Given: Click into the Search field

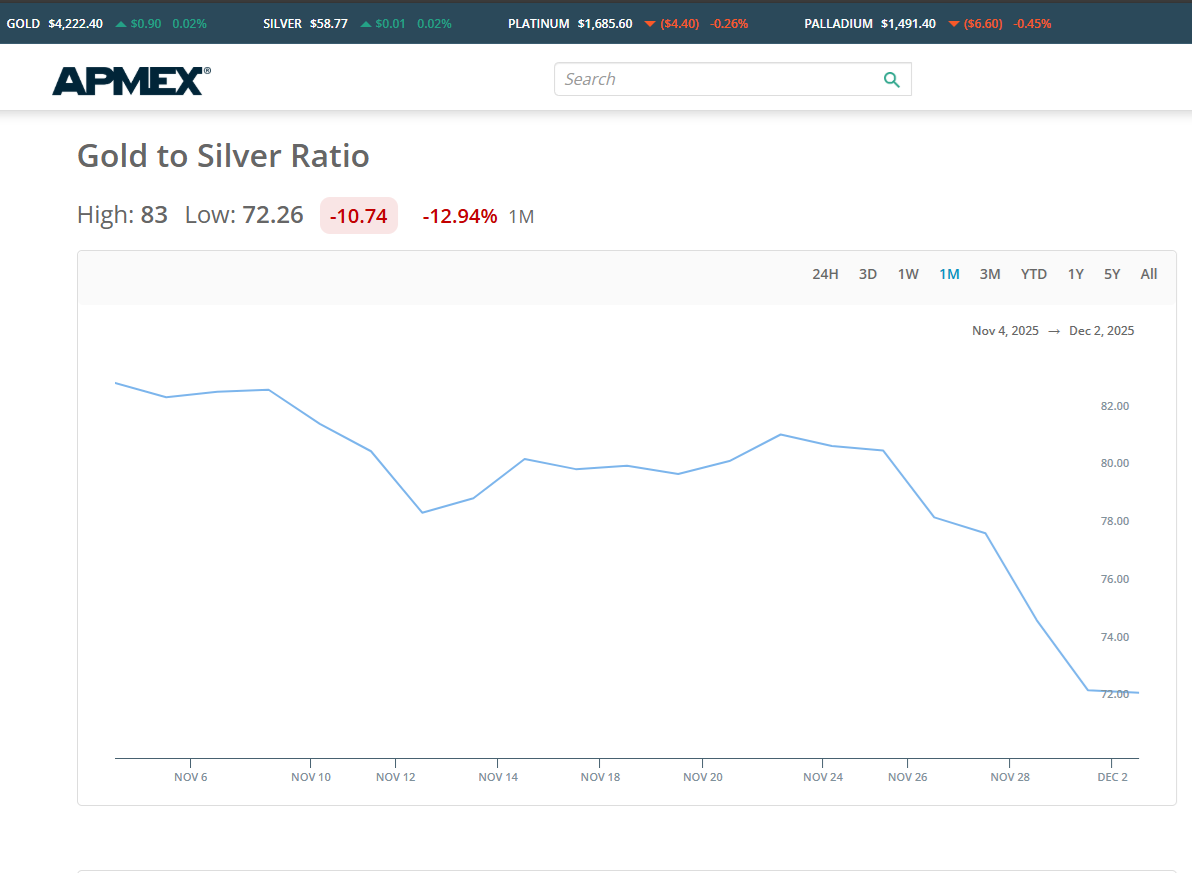Looking at the screenshot, I should (x=715, y=80).
